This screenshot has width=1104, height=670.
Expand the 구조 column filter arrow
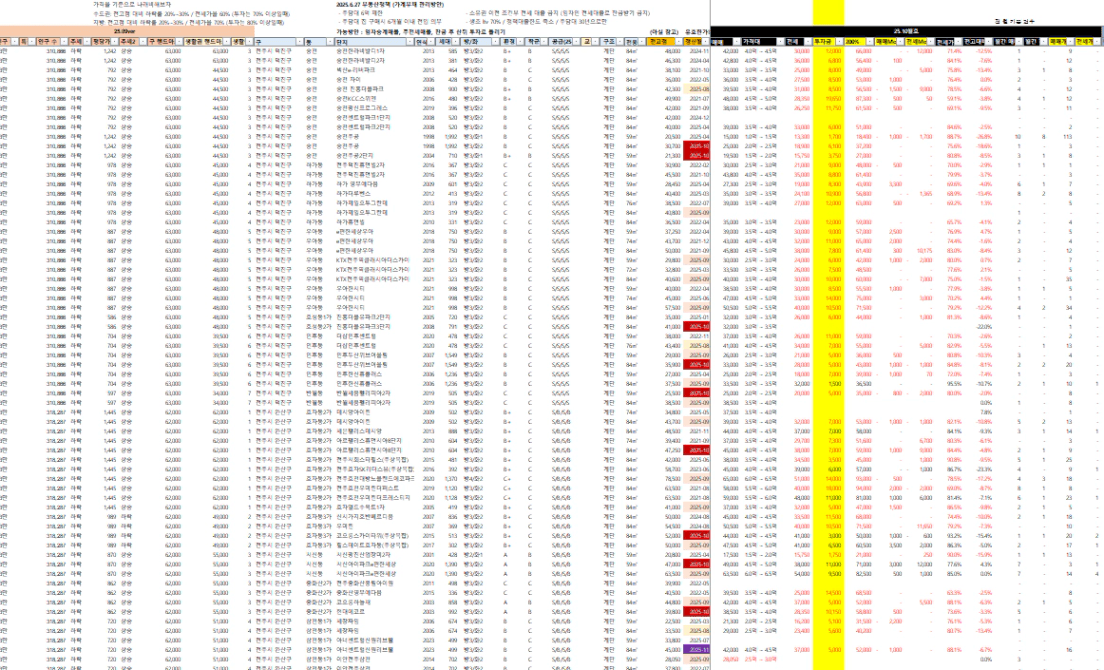tap(620, 42)
